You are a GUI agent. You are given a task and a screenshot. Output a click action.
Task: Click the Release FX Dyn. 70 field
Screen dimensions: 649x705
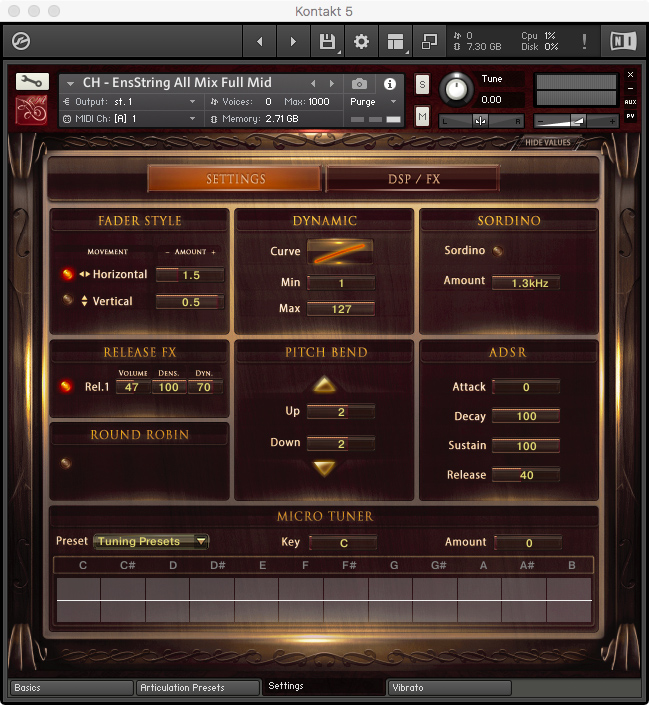pyautogui.click(x=205, y=387)
